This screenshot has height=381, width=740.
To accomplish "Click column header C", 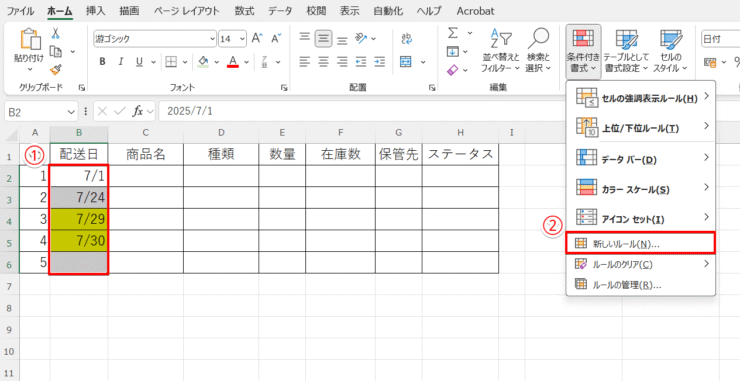I will pyautogui.click(x=145, y=134).
